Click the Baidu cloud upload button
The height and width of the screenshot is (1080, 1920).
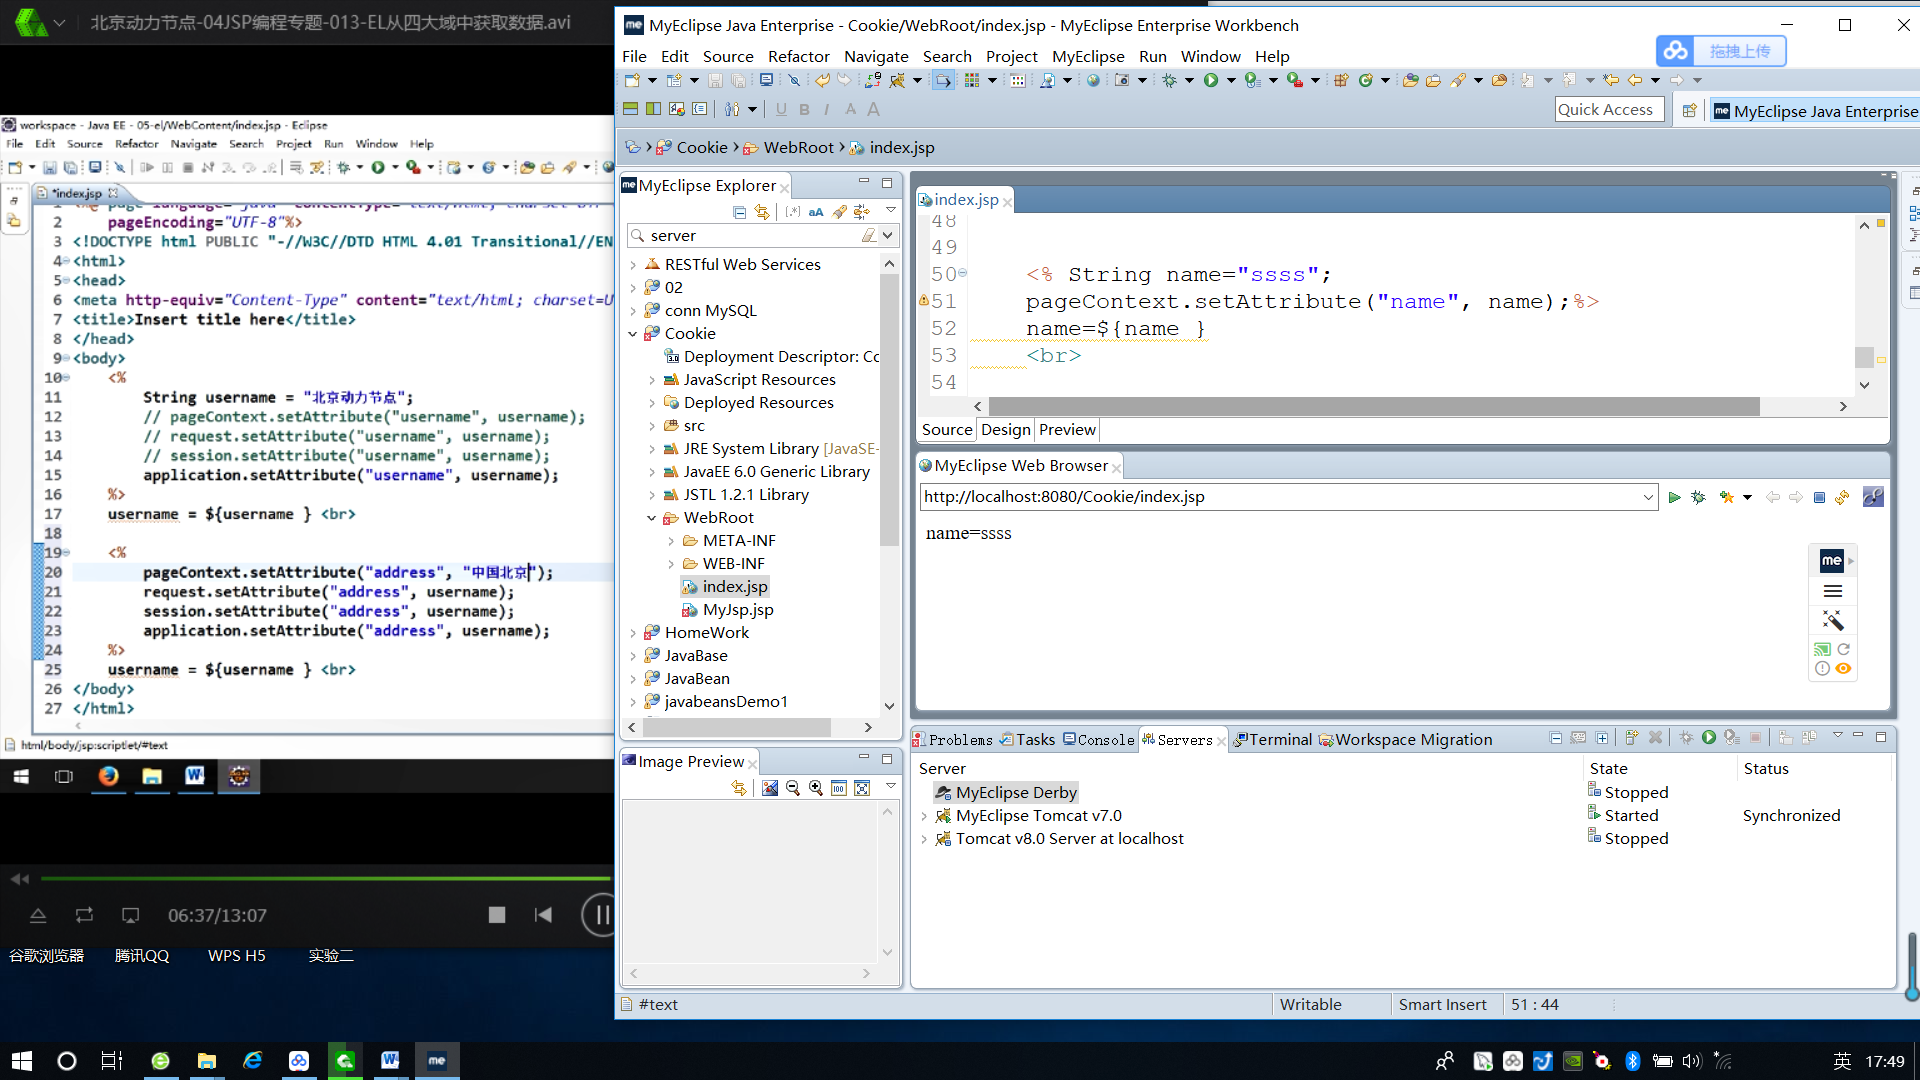1721,51
